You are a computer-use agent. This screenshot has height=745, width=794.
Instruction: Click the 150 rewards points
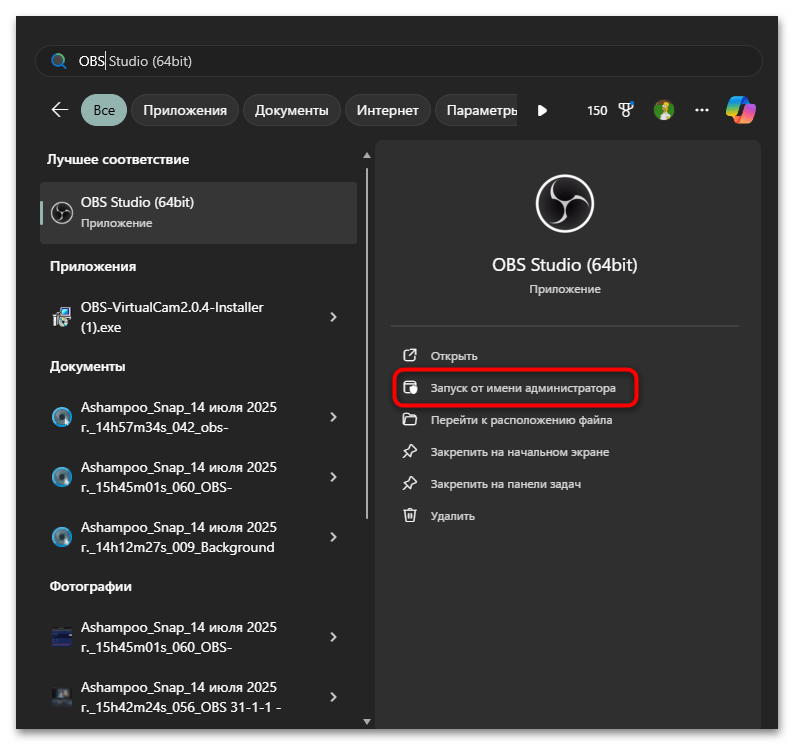click(x=597, y=110)
